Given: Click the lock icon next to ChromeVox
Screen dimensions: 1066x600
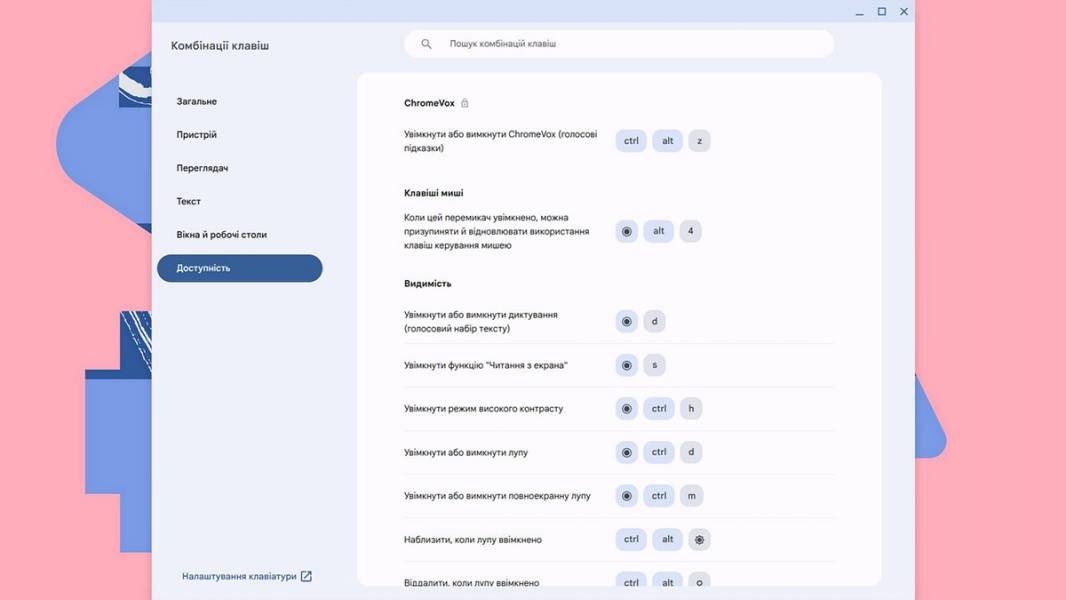Looking at the screenshot, I should 465,103.
